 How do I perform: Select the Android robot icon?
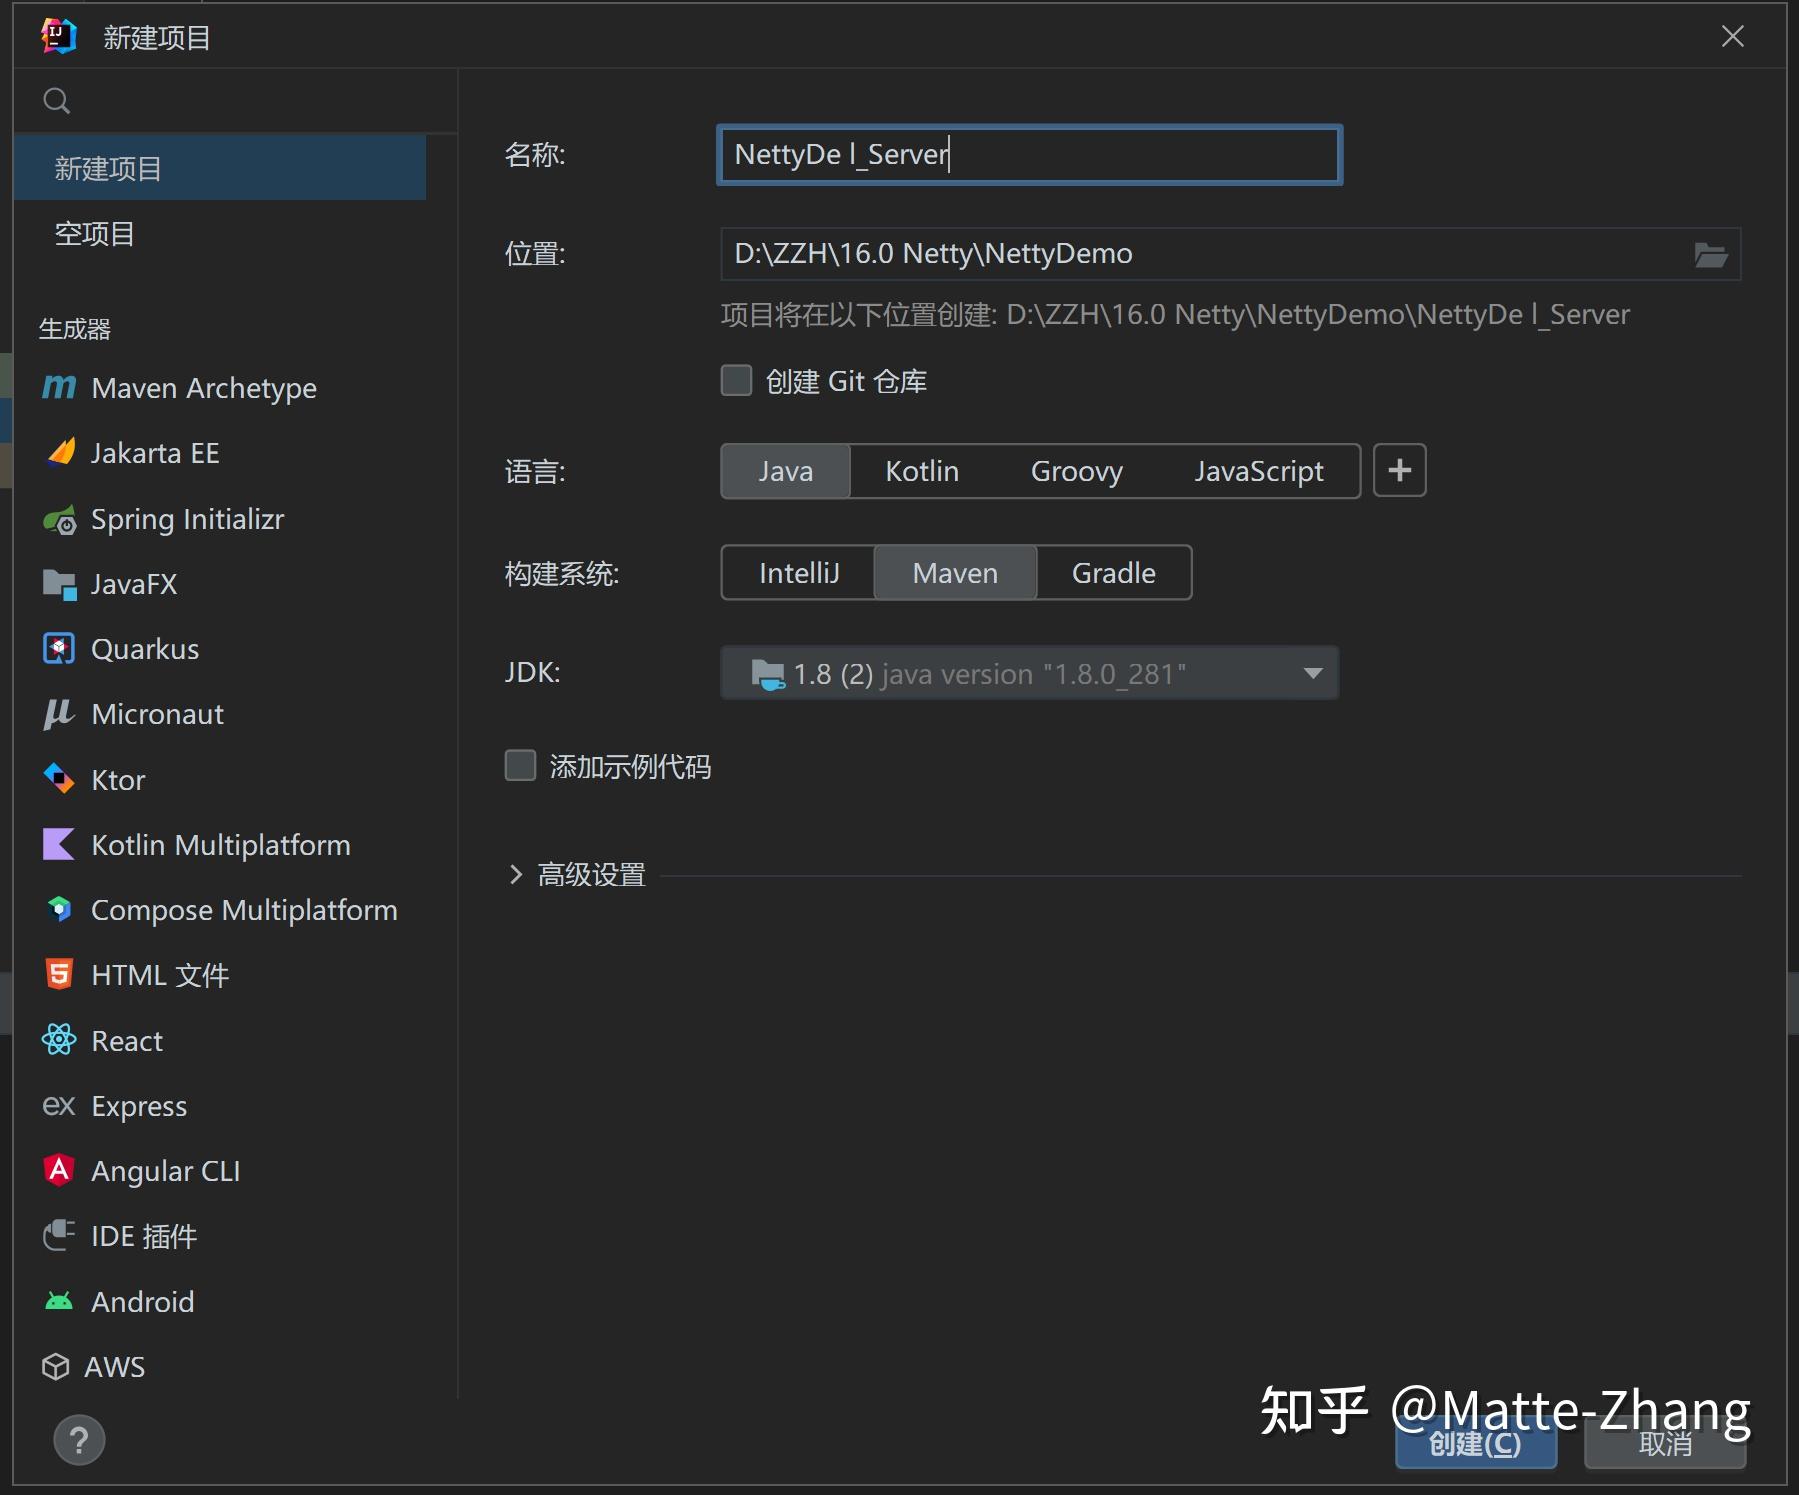click(x=59, y=1301)
